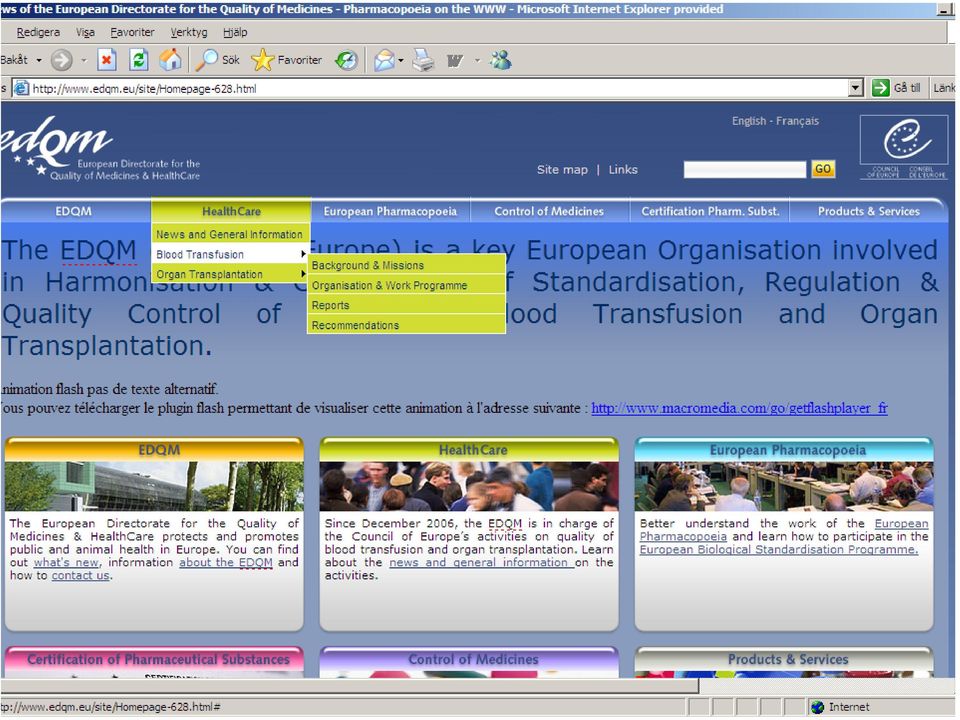Click the Mail envelope icon

(x=384, y=60)
